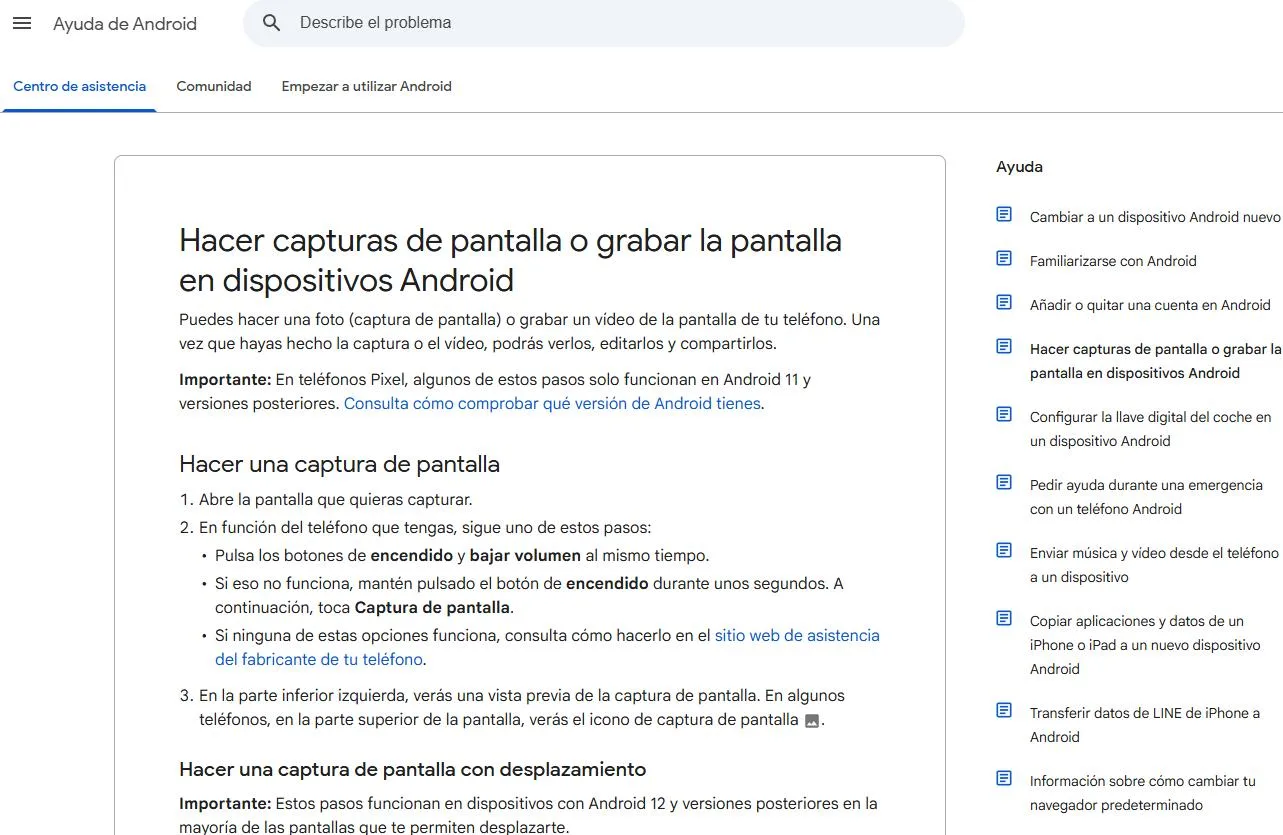The width and height of the screenshot is (1283, 835).
Task: Click the first bold Importante label
Action: coord(225,379)
